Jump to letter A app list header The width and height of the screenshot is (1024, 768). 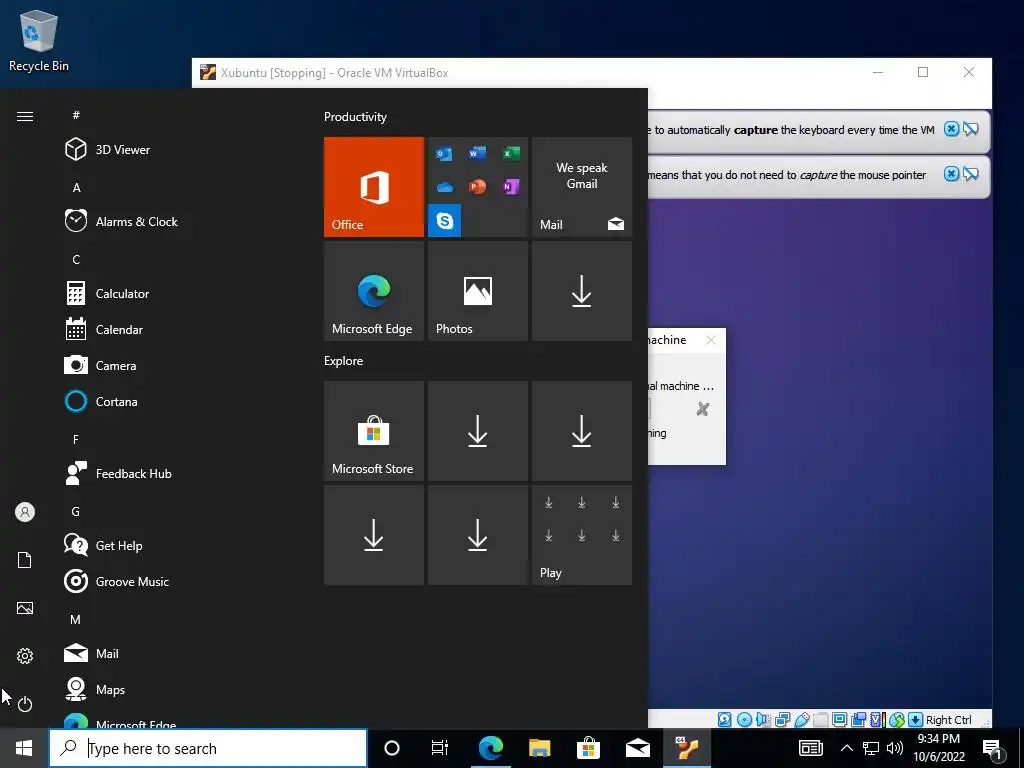click(x=76, y=187)
